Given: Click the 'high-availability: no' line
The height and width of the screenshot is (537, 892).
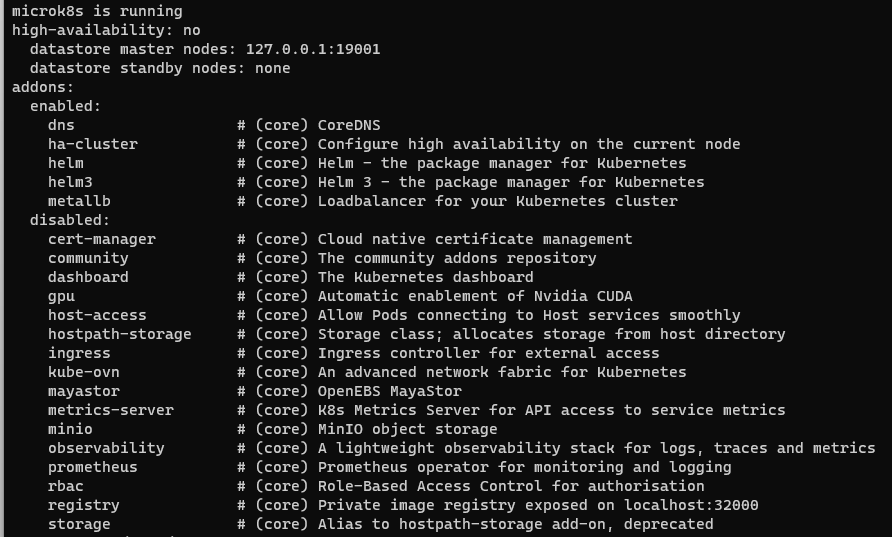Looking at the screenshot, I should click(x=106, y=31).
